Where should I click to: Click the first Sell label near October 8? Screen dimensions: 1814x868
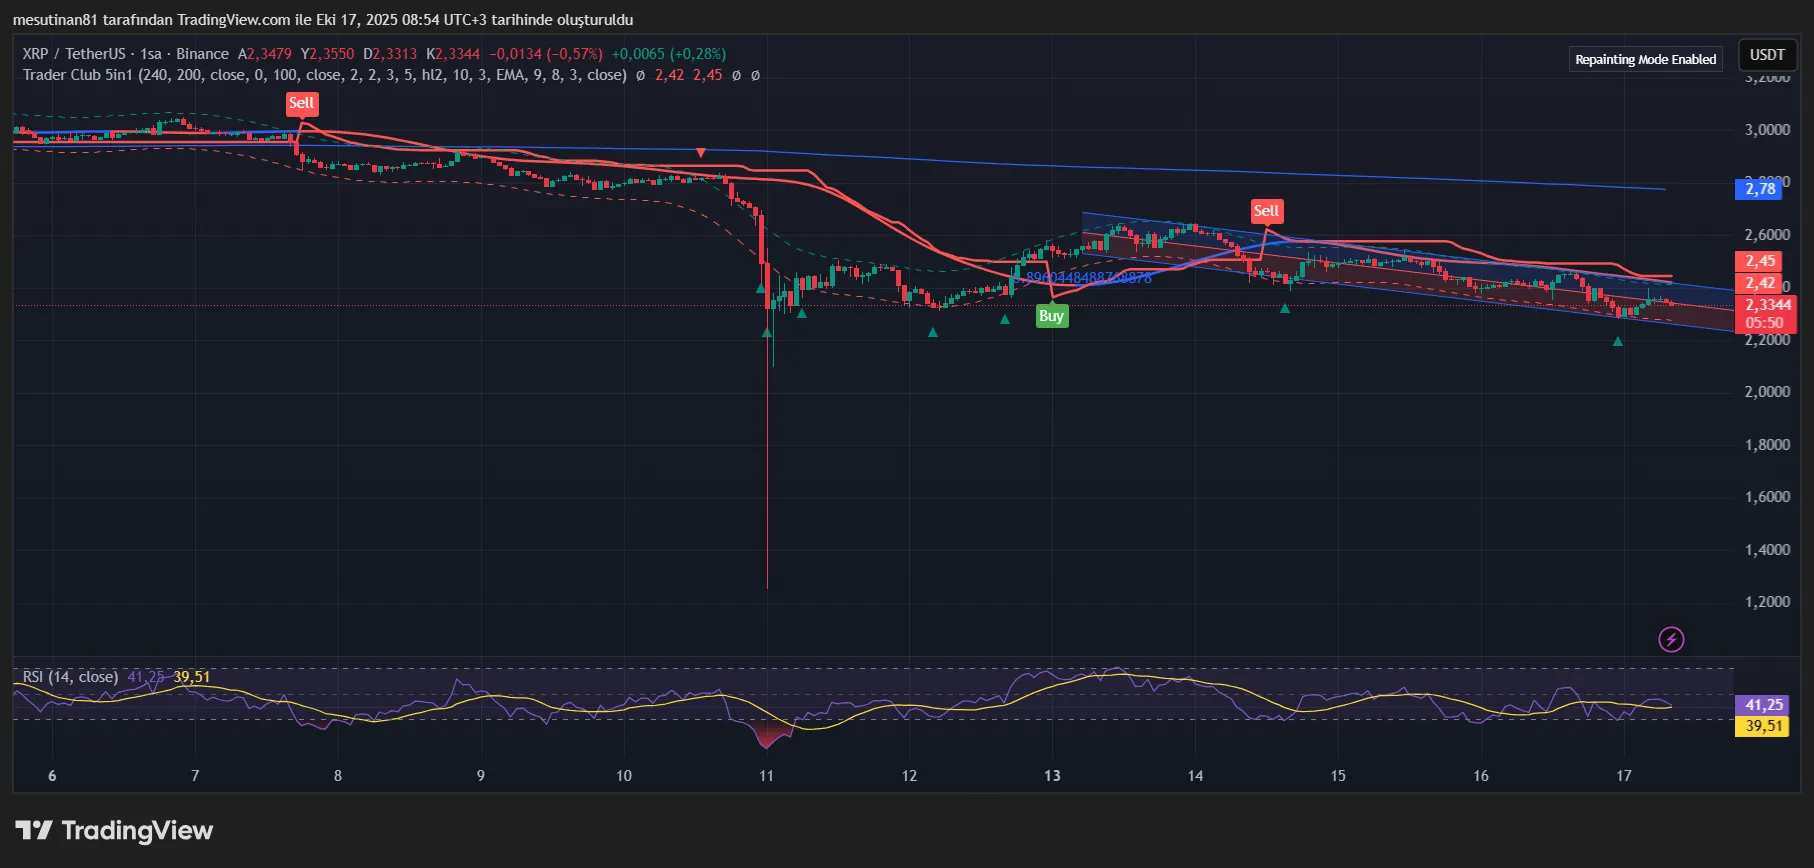(301, 103)
